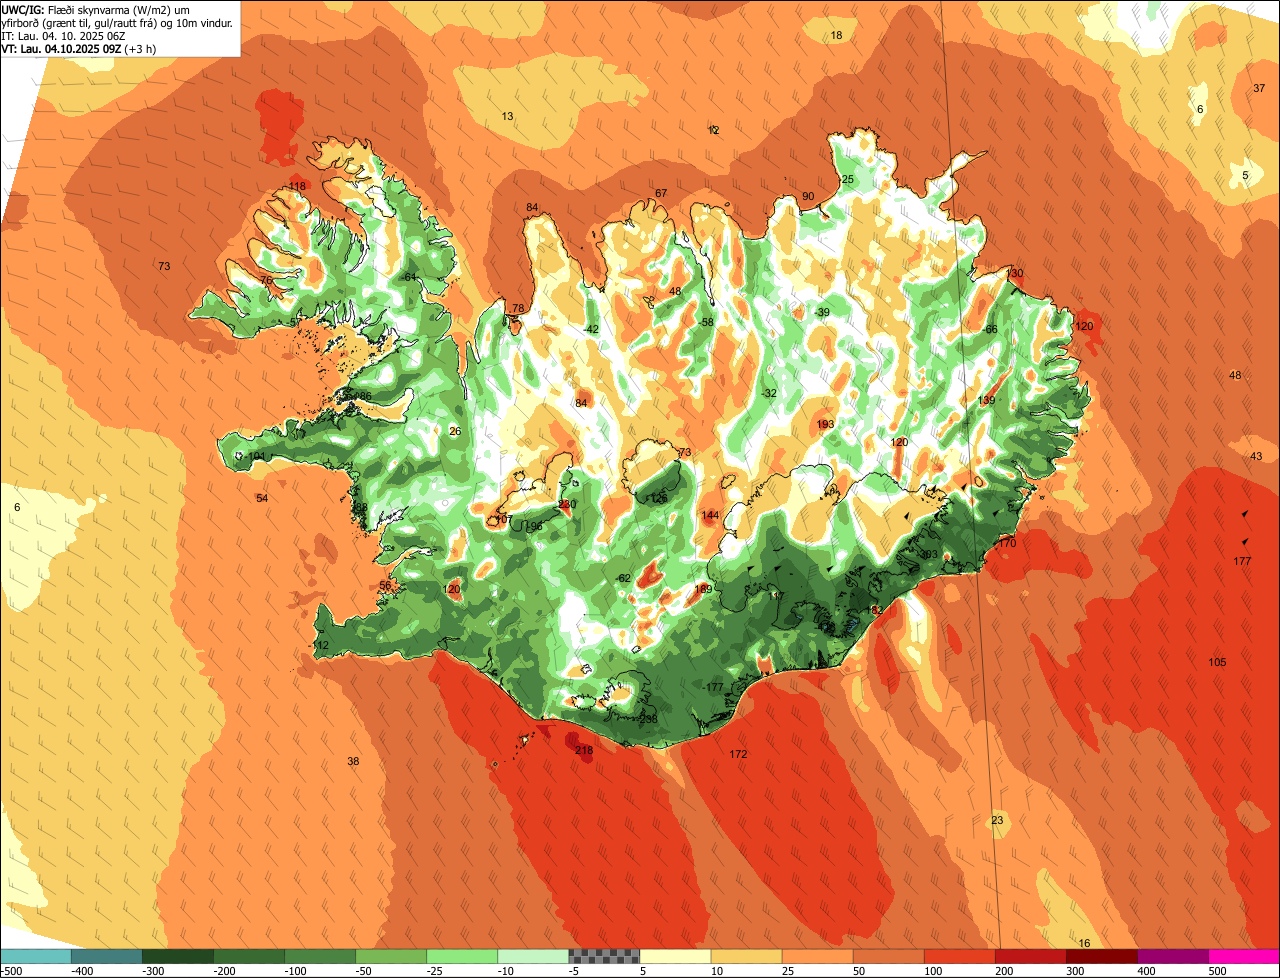Click the map value '-42' in north Iceland
The height and width of the screenshot is (978, 1280).
[x=591, y=329]
